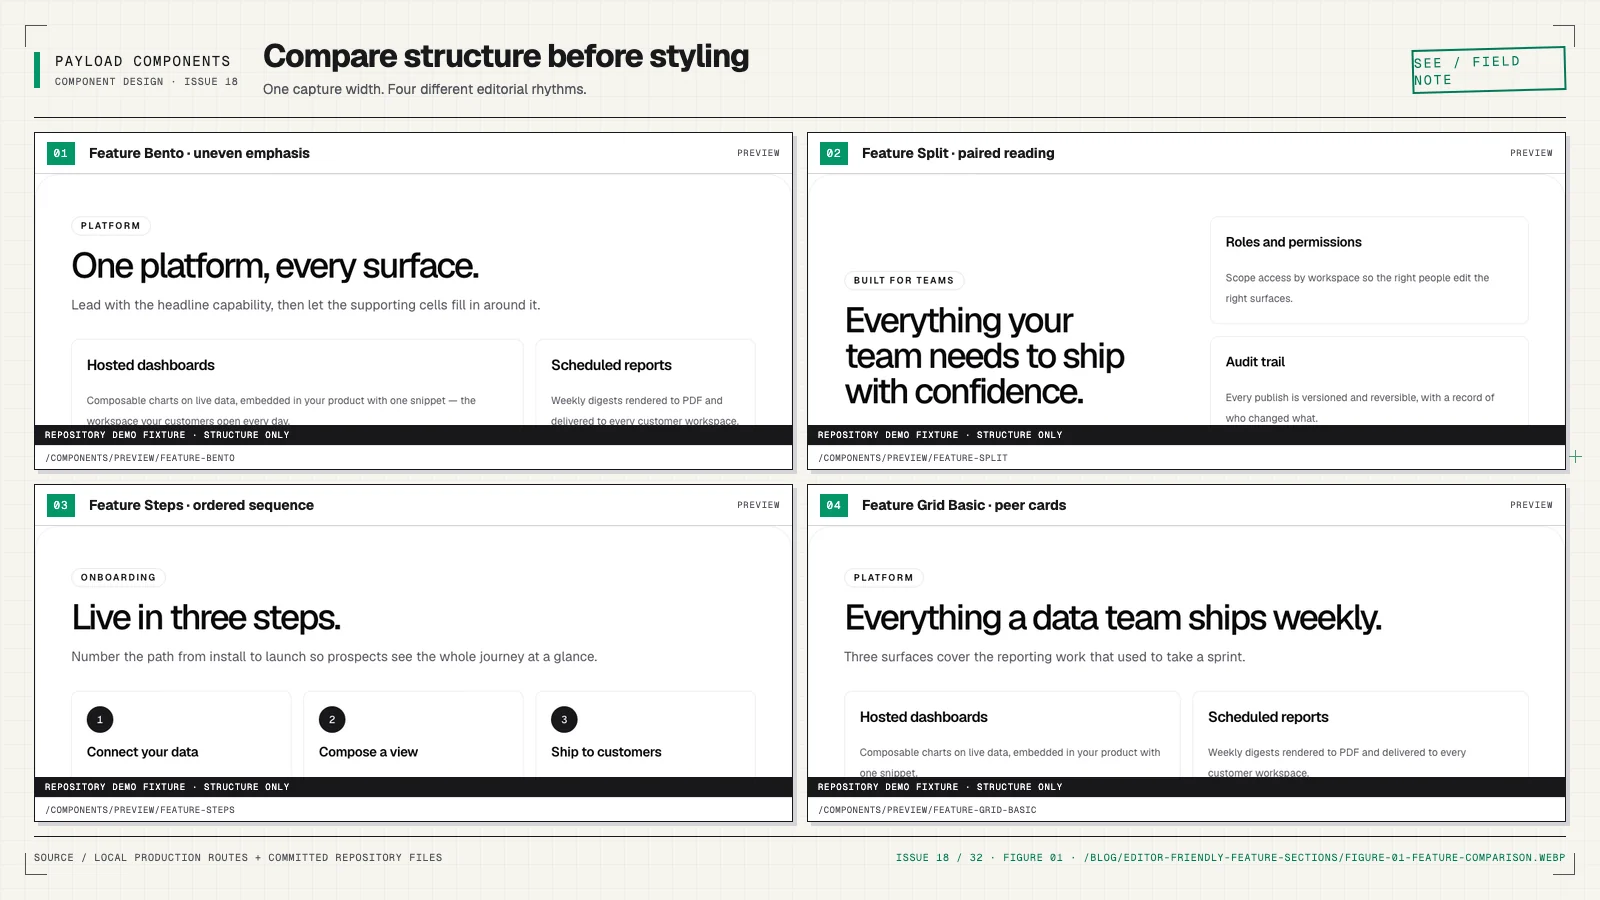This screenshot has width=1600, height=900.
Task: Click 'Scope access by workspace' description
Action: (1357, 288)
